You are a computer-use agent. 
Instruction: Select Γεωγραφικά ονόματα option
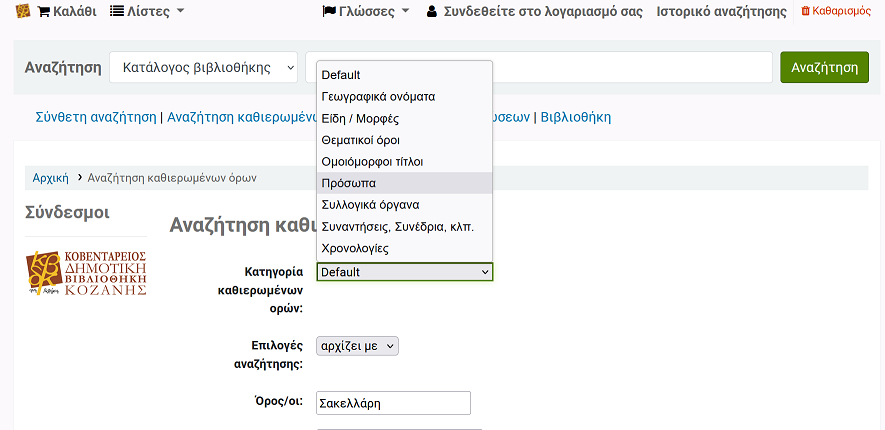click(404, 96)
